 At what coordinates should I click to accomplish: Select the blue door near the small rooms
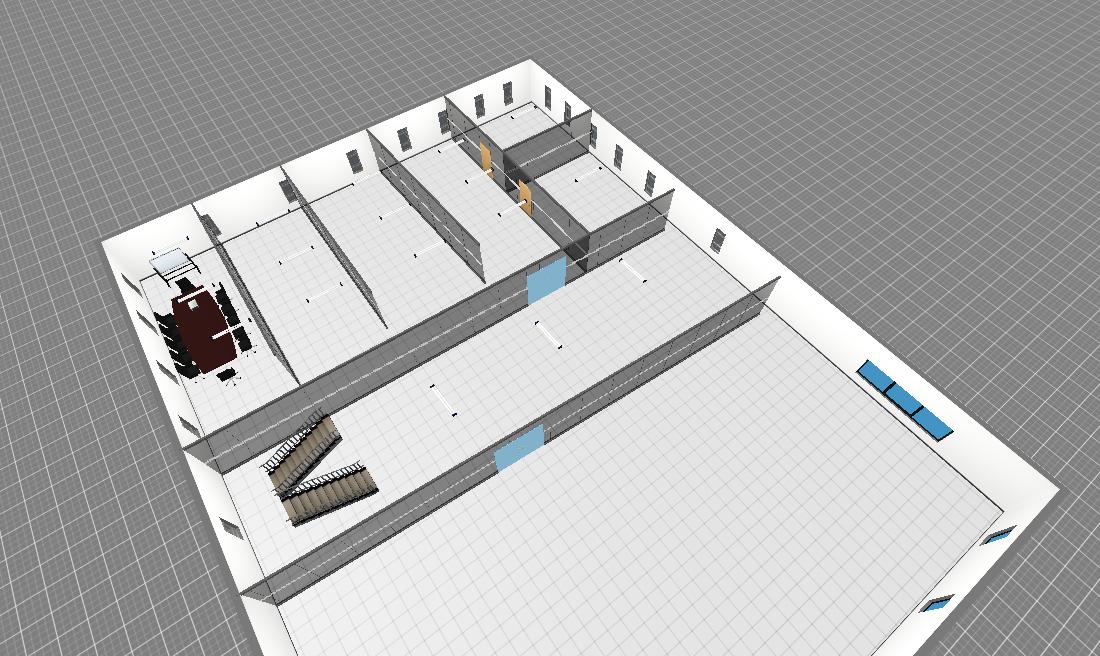pyautogui.click(x=545, y=279)
